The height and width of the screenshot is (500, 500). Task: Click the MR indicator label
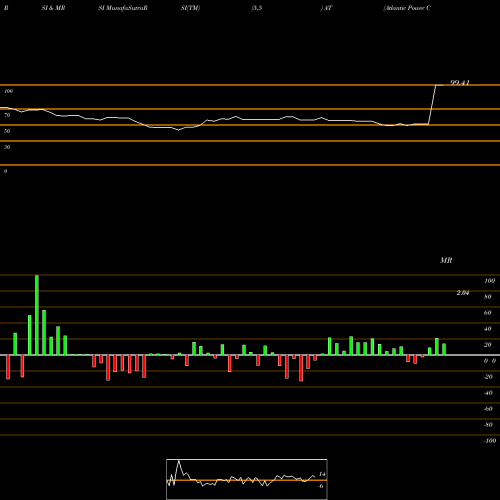446,260
